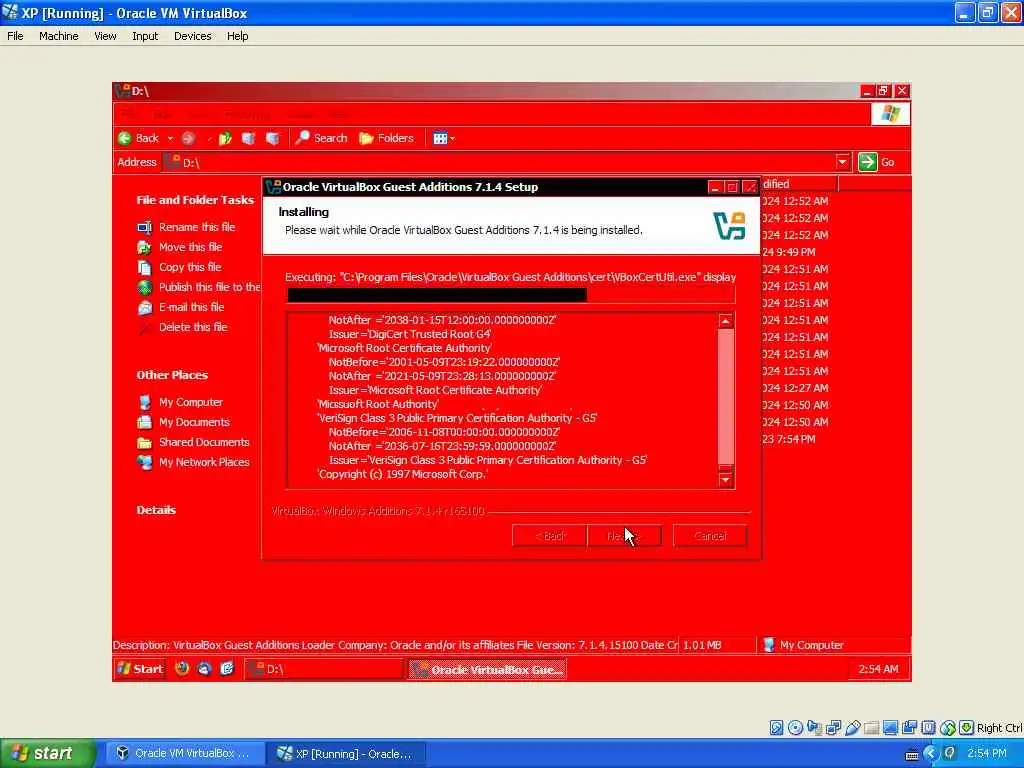This screenshot has height=768, width=1024.
Task: Click the network adapters status icon
Action: (x=833, y=728)
